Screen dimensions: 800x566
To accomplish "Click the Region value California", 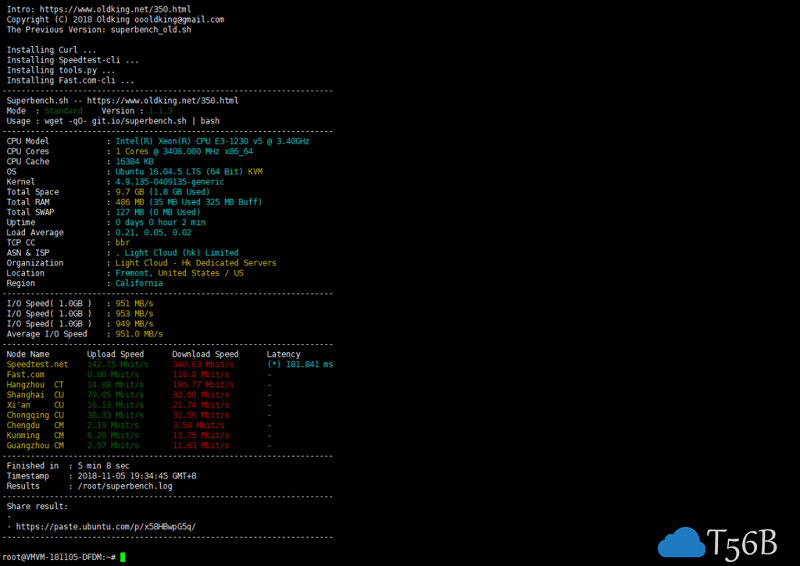I will coord(139,283).
